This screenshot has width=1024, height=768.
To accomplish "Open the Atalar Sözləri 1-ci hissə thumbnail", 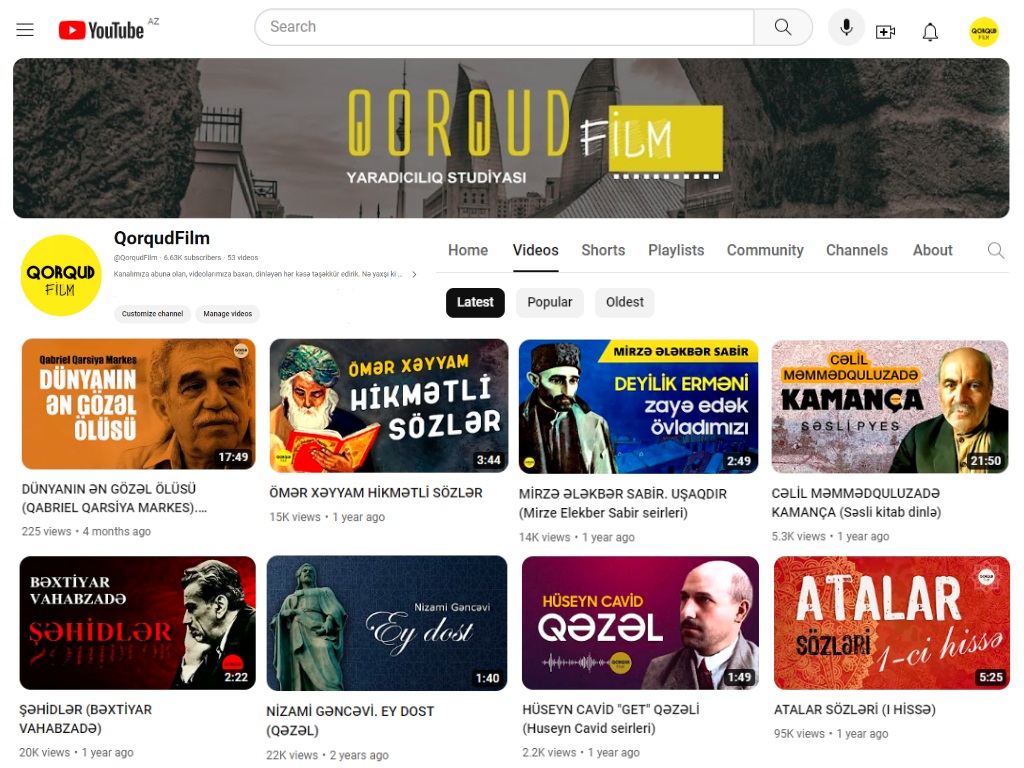I will click(x=891, y=623).
